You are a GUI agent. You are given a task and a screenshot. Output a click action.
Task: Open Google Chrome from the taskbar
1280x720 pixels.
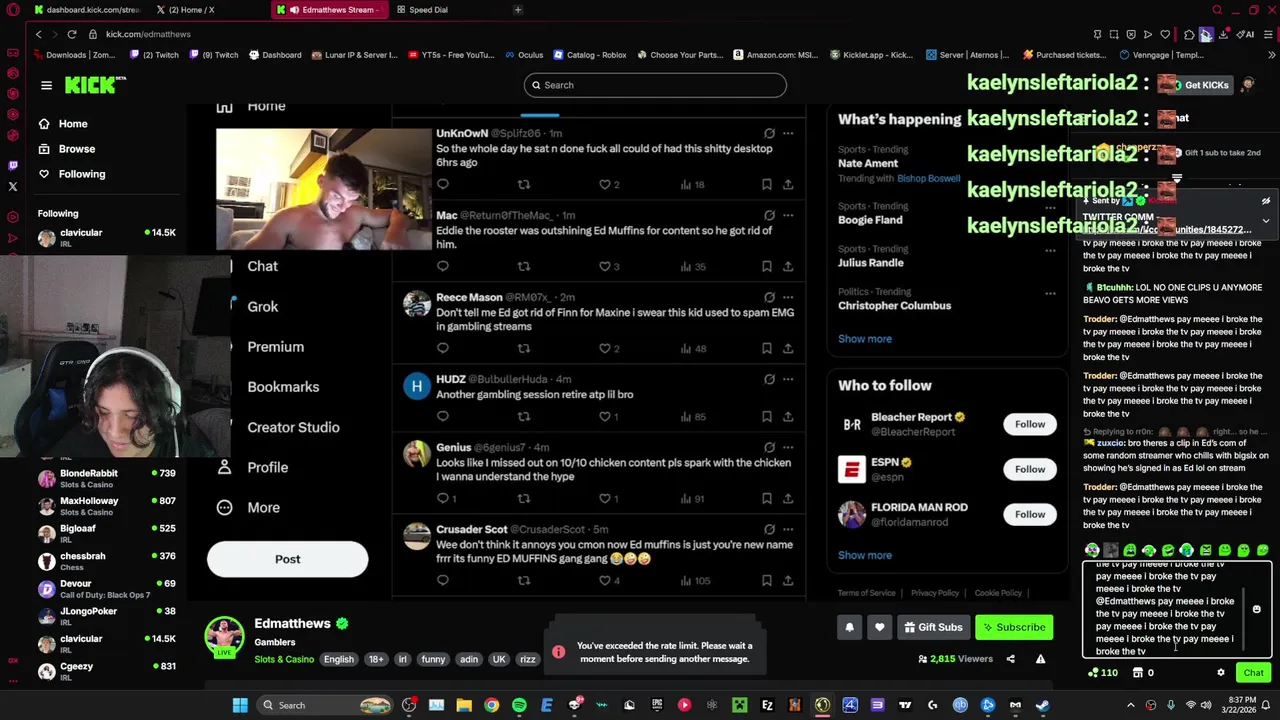[x=491, y=705]
